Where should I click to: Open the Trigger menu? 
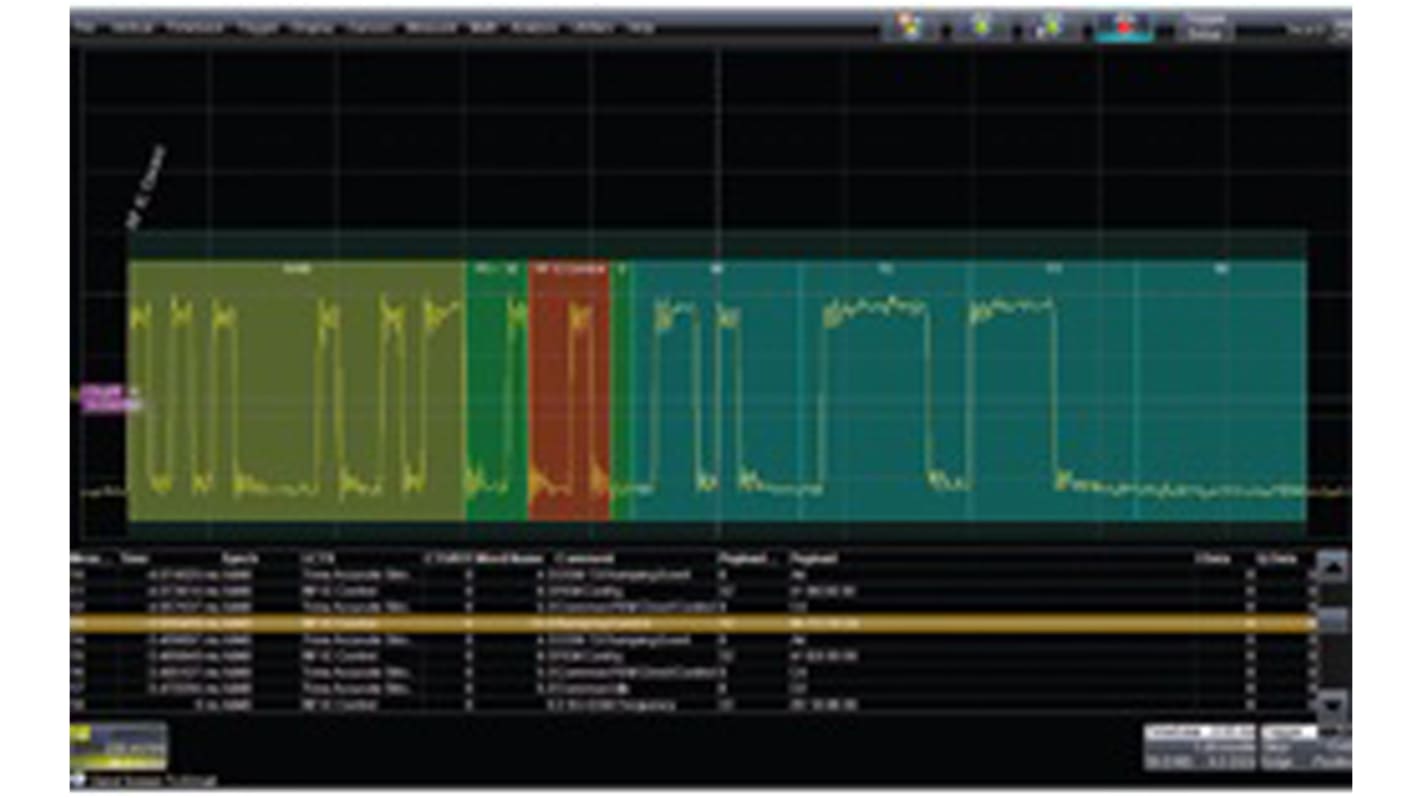[258, 27]
